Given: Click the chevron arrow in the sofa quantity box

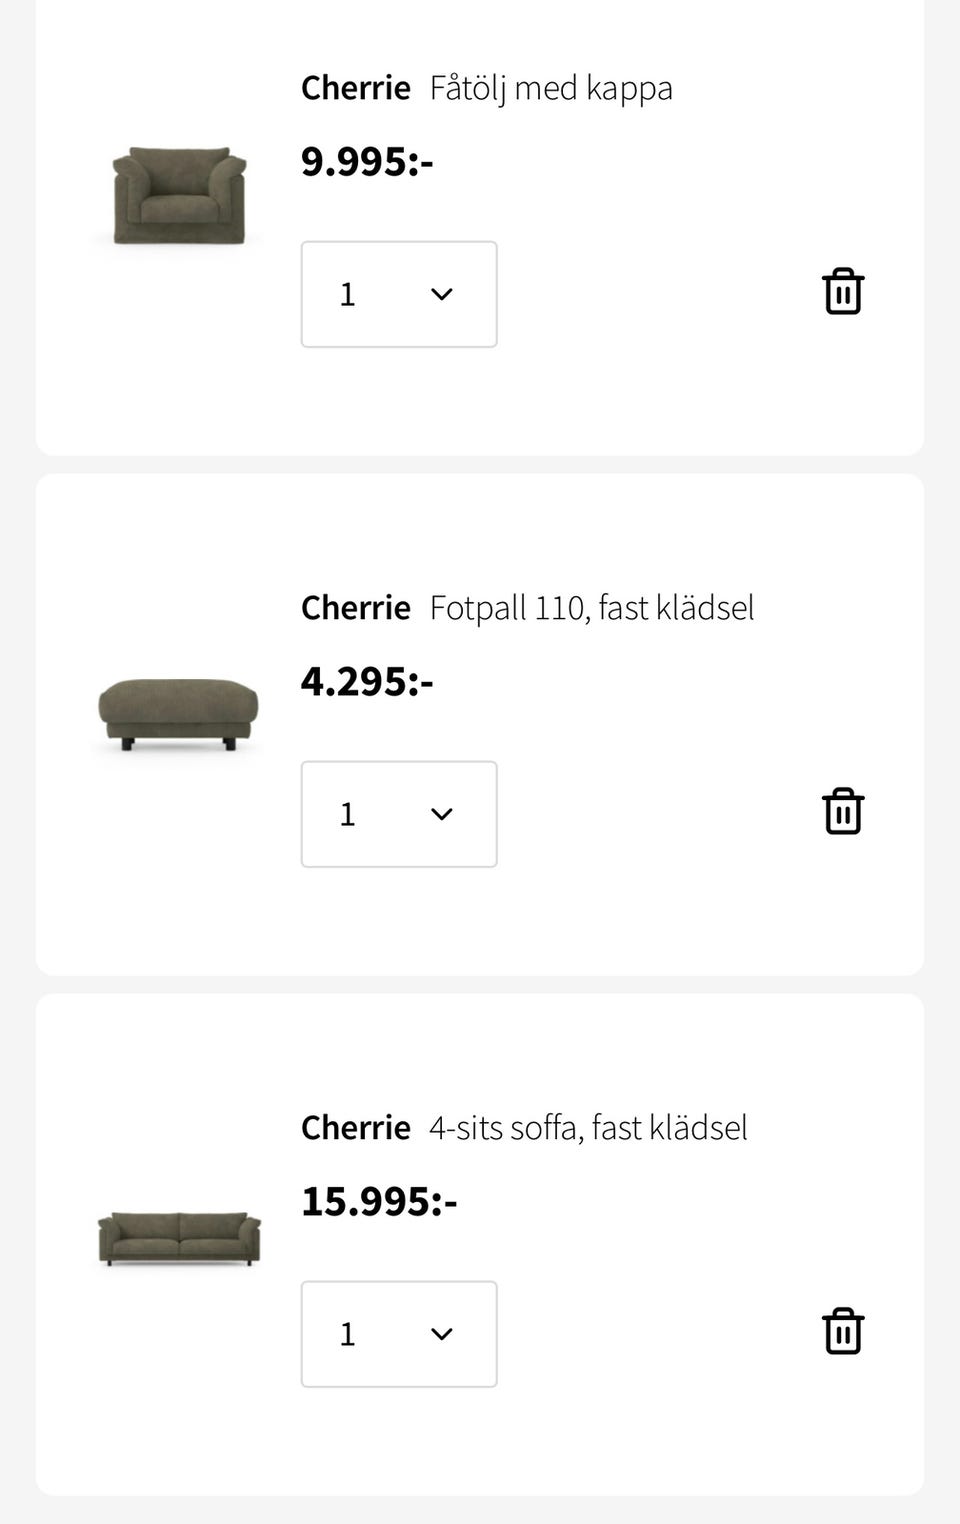Looking at the screenshot, I should (x=442, y=1334).
